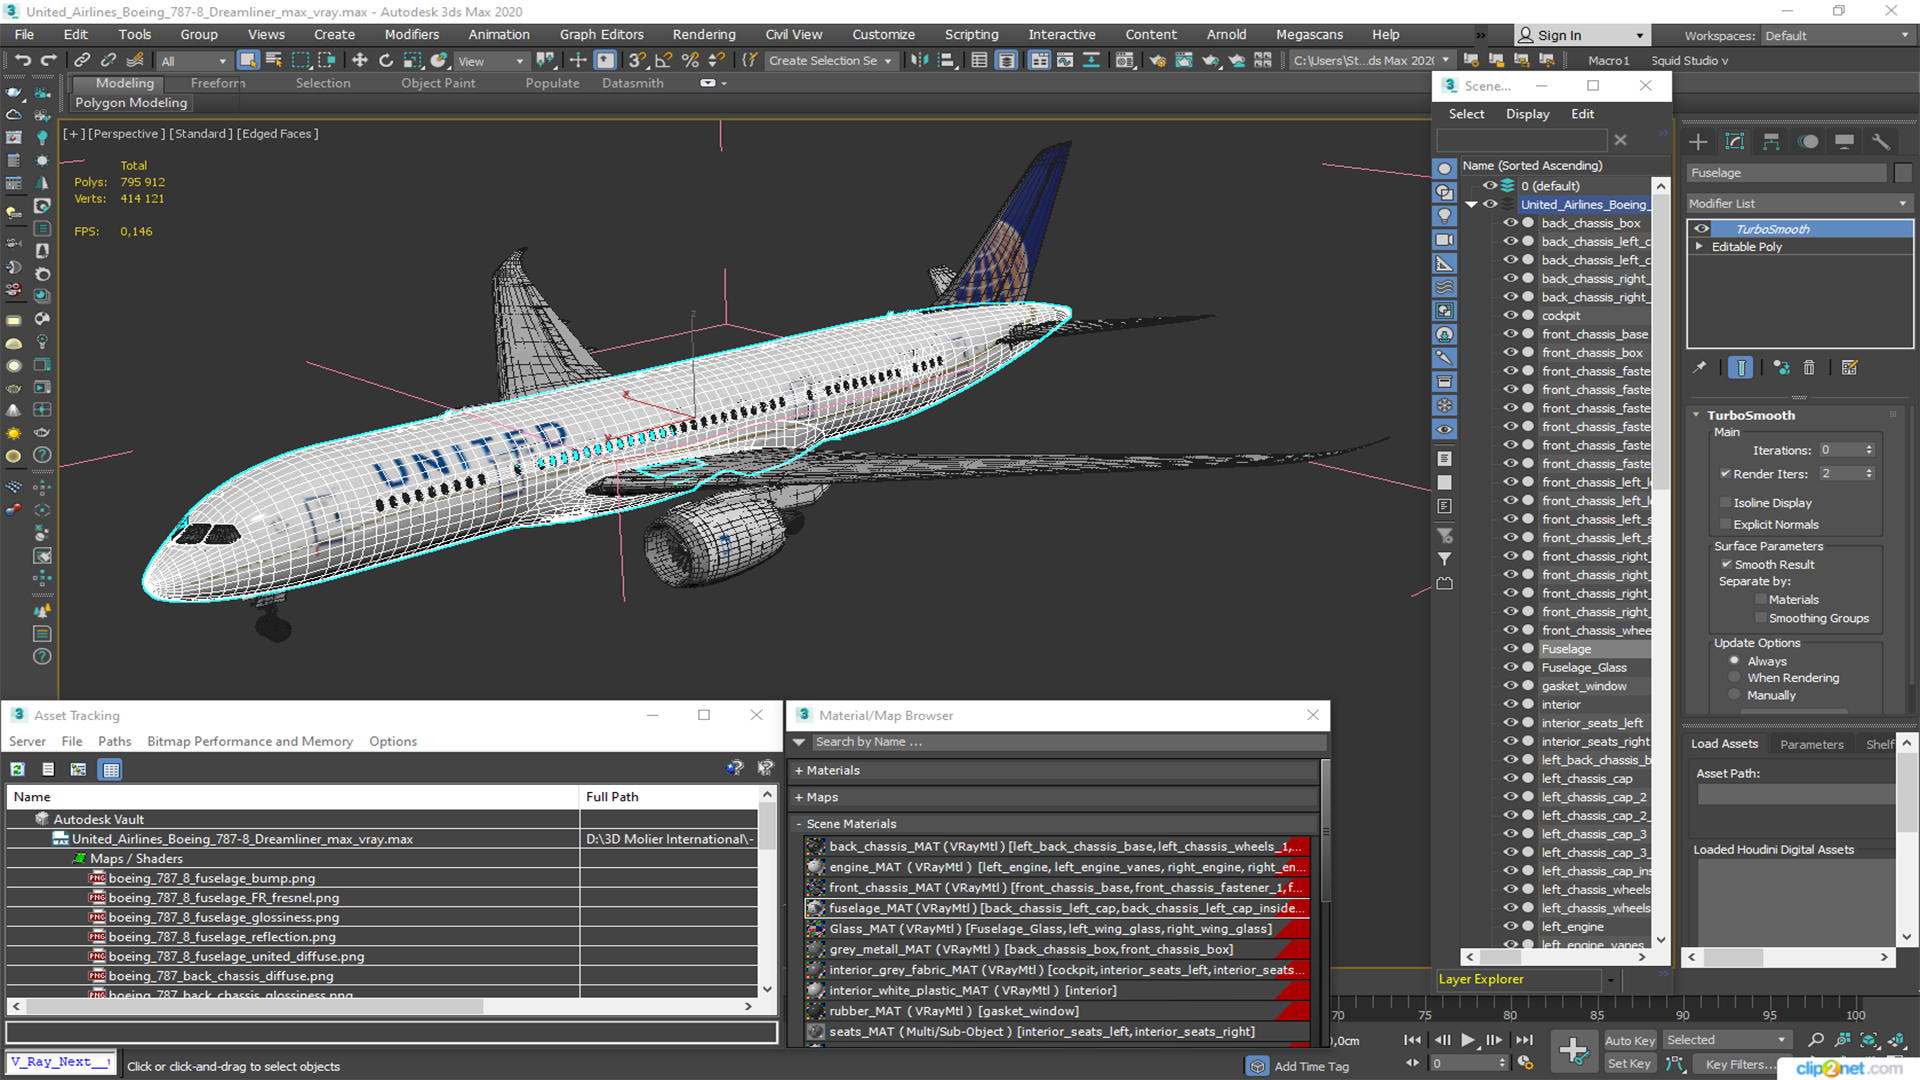
Task: Click Table View icon in Asset Tracking
Action: pos(111,769)
